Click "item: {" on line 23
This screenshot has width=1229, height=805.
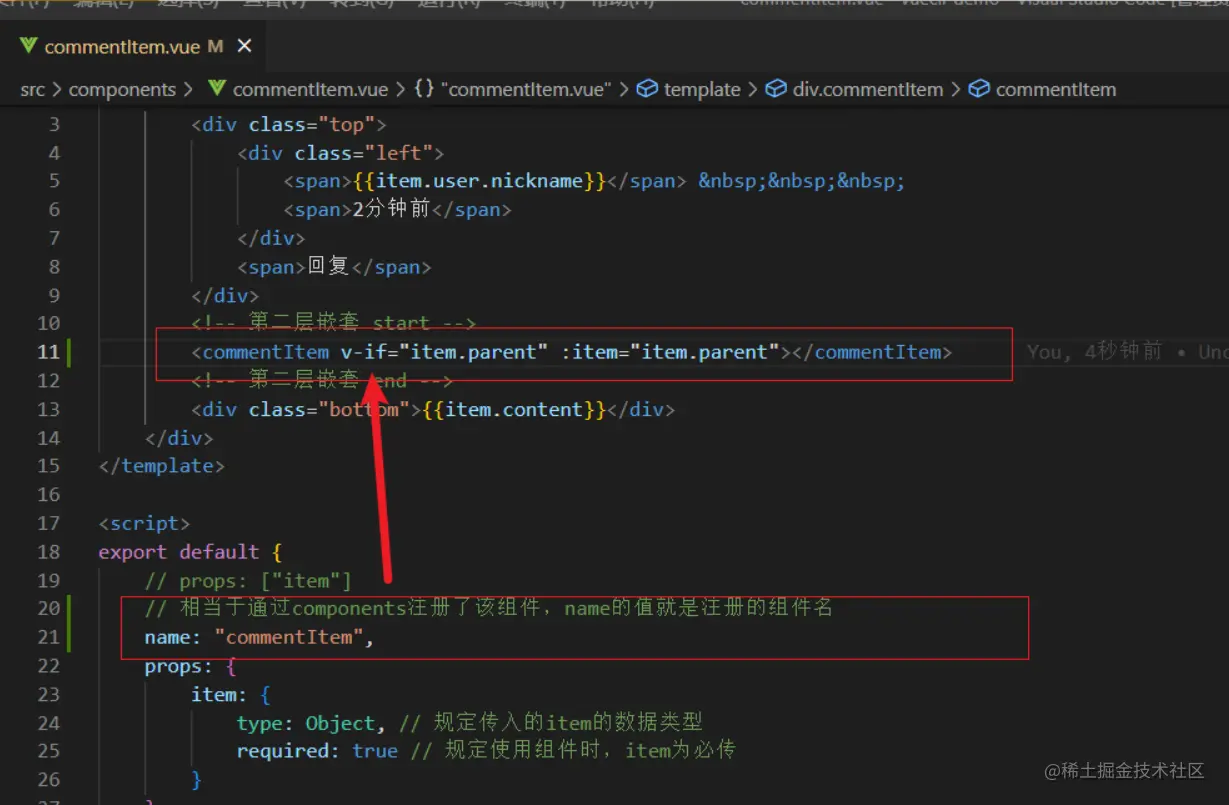231,694
